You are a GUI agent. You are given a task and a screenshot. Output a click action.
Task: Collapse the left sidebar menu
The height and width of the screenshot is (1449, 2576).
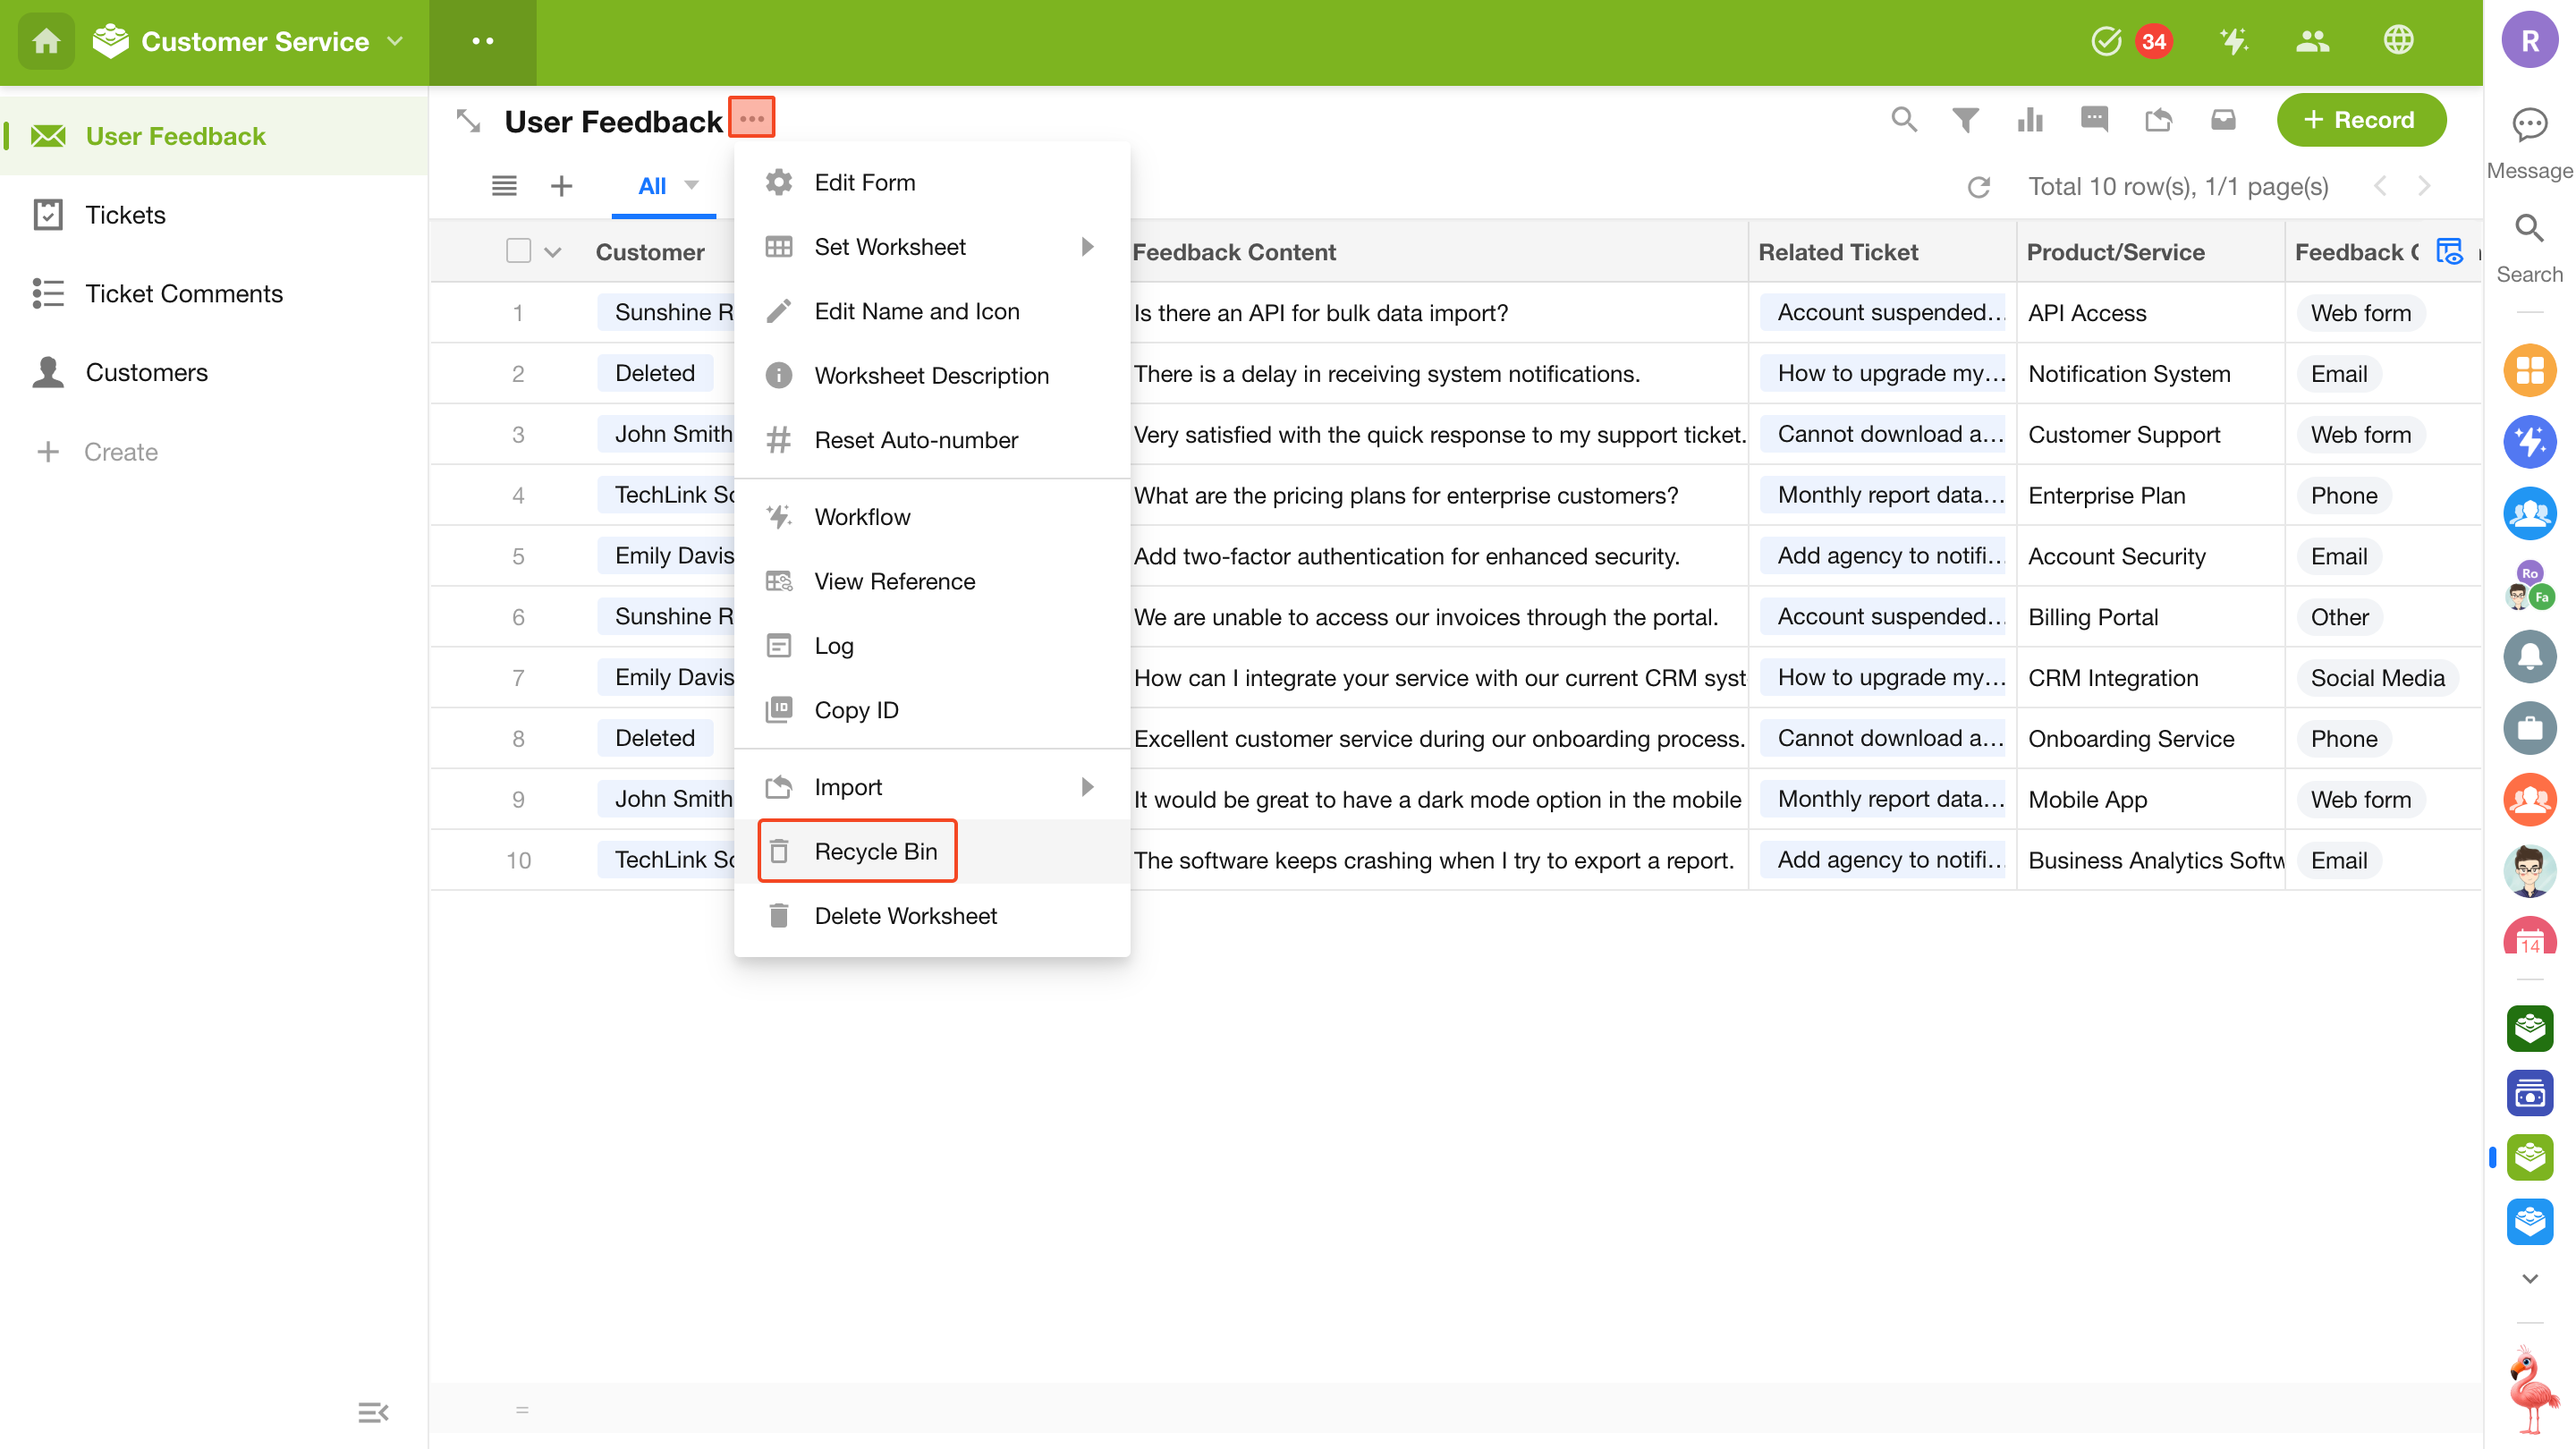pos(373,1412)
